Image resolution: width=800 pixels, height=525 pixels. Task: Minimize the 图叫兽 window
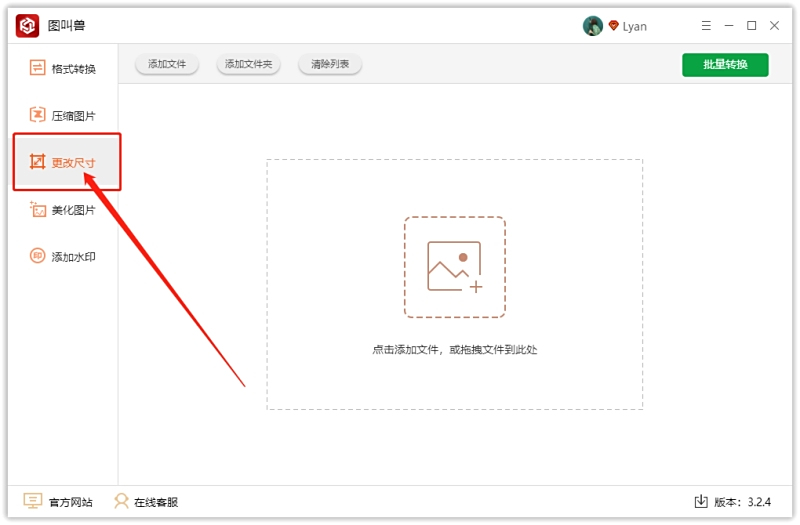point(729,26)
